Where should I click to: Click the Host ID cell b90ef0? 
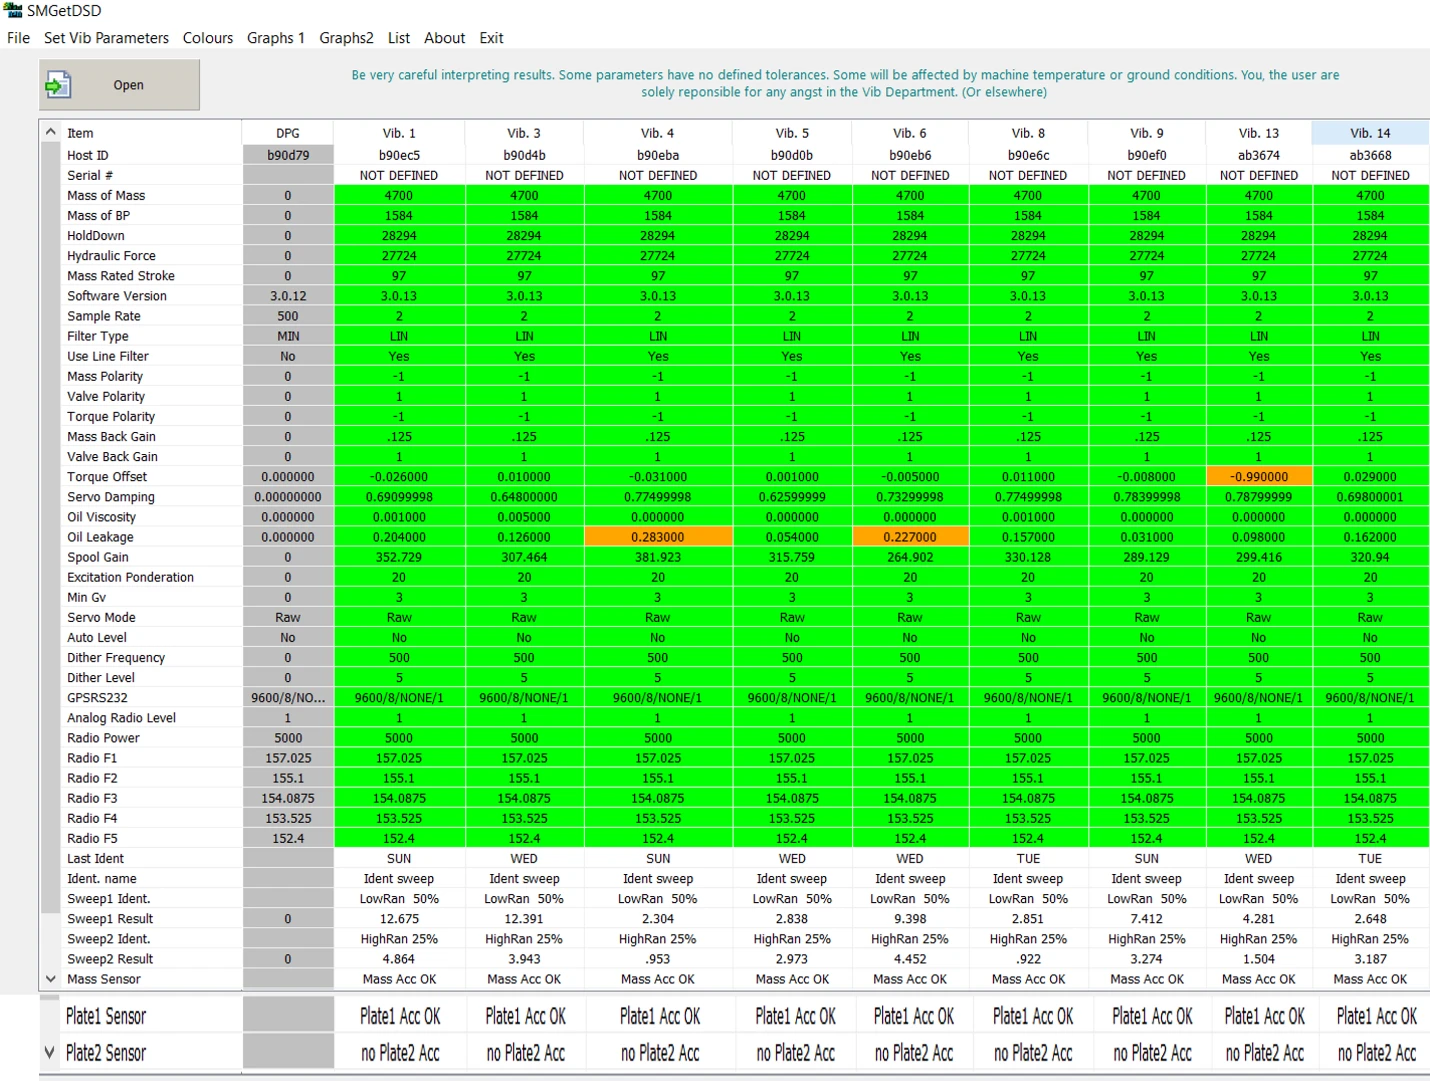[1147, 155]
